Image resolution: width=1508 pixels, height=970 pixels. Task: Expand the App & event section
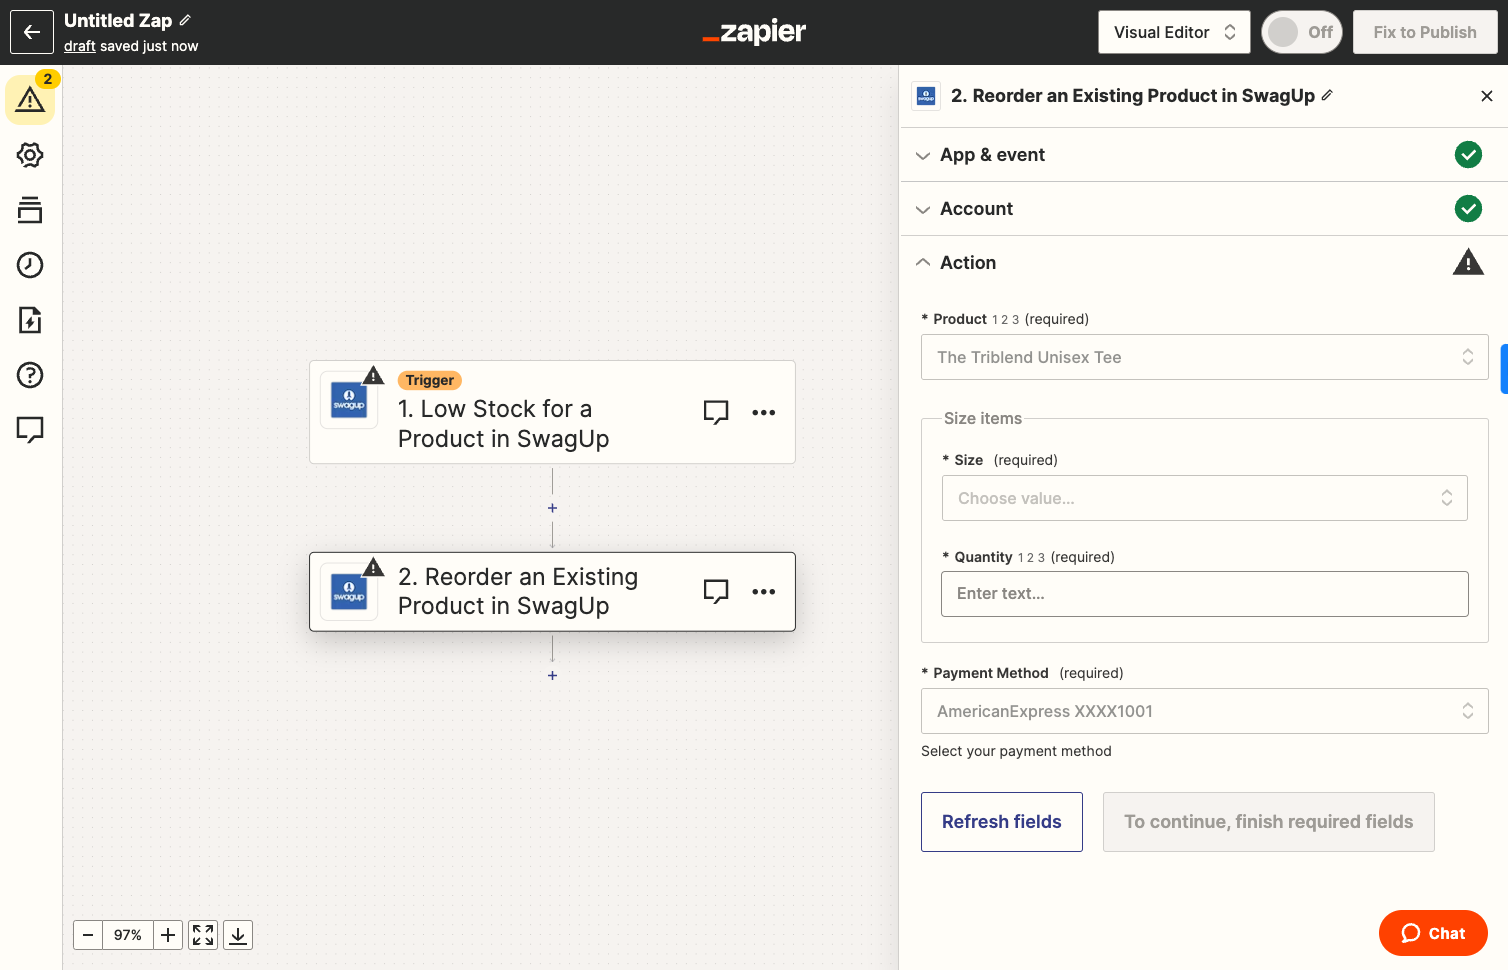1204,155
